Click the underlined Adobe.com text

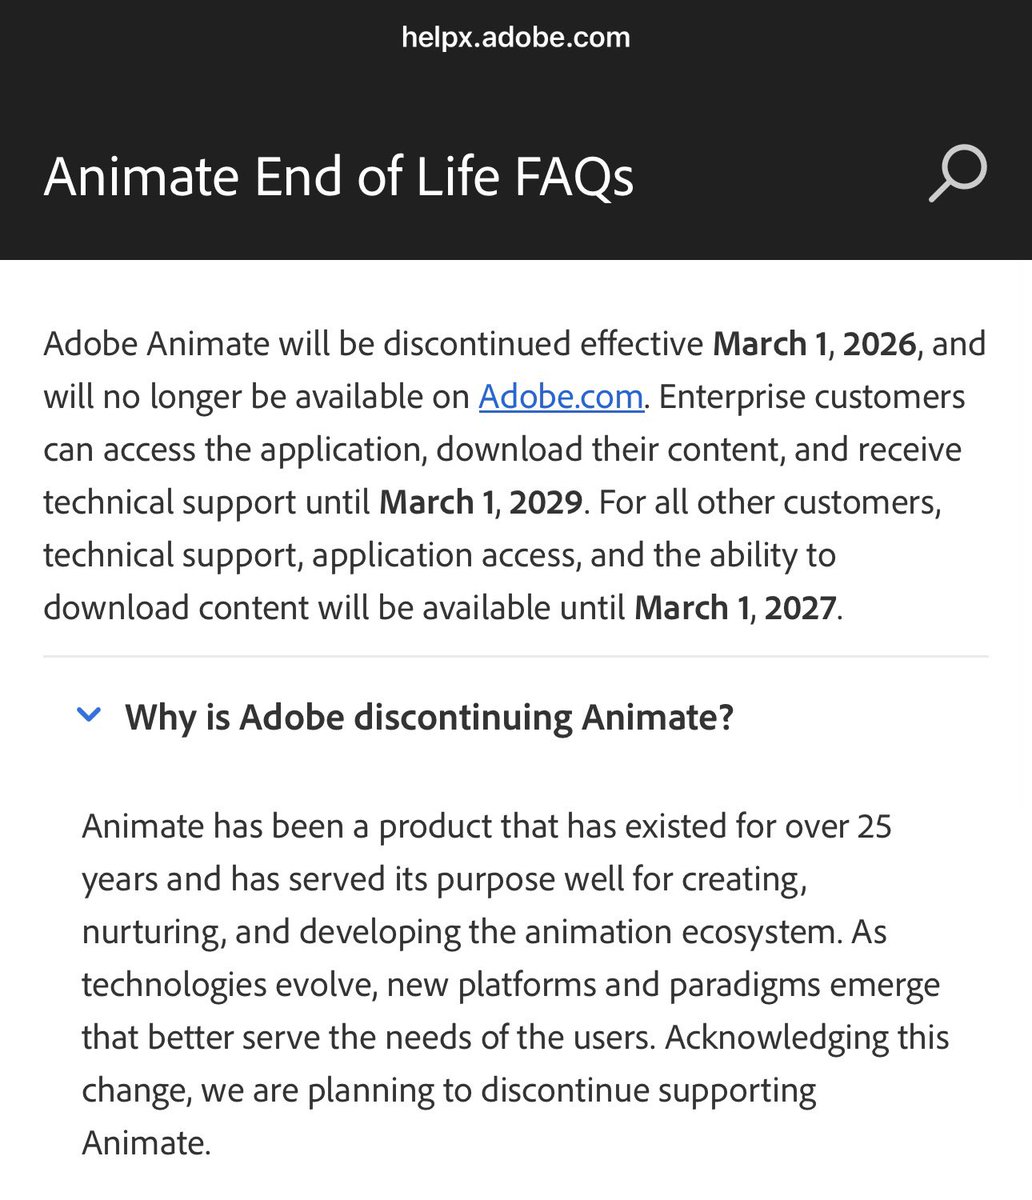(x=560, y=396)
